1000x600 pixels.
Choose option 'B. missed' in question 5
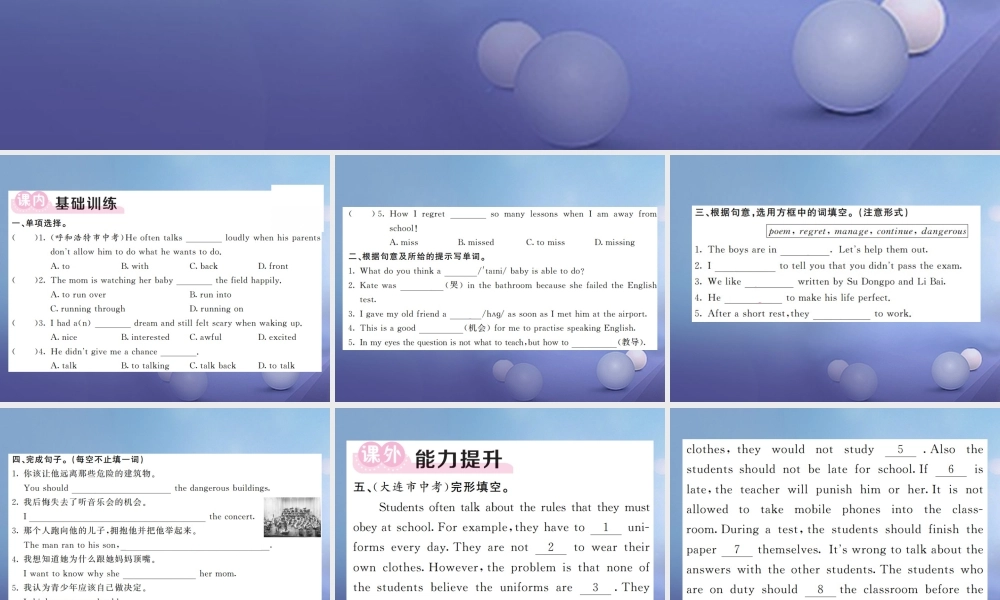tap(476, 242)
